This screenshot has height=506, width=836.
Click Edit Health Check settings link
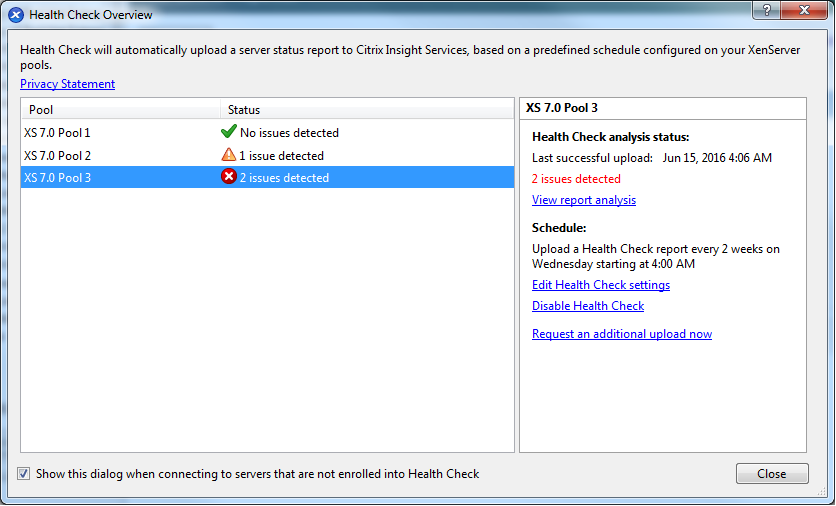(601, 285)
